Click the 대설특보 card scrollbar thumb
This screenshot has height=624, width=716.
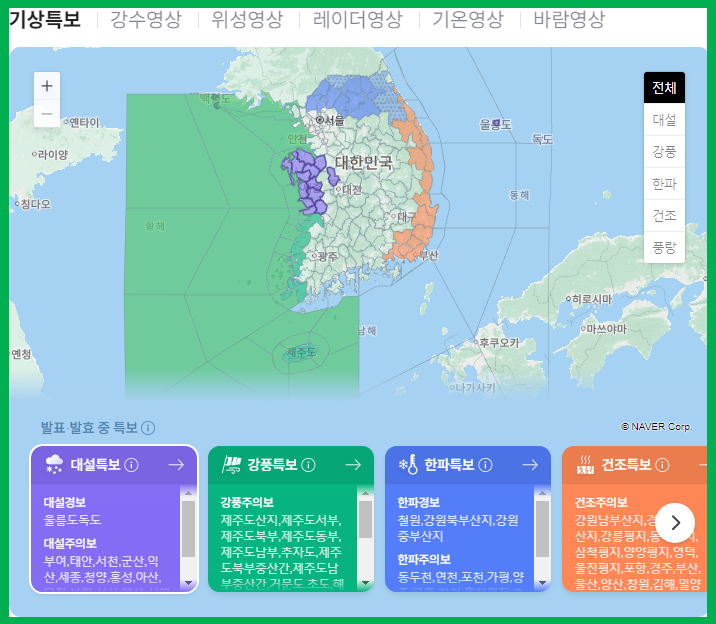tap(188, 529)
